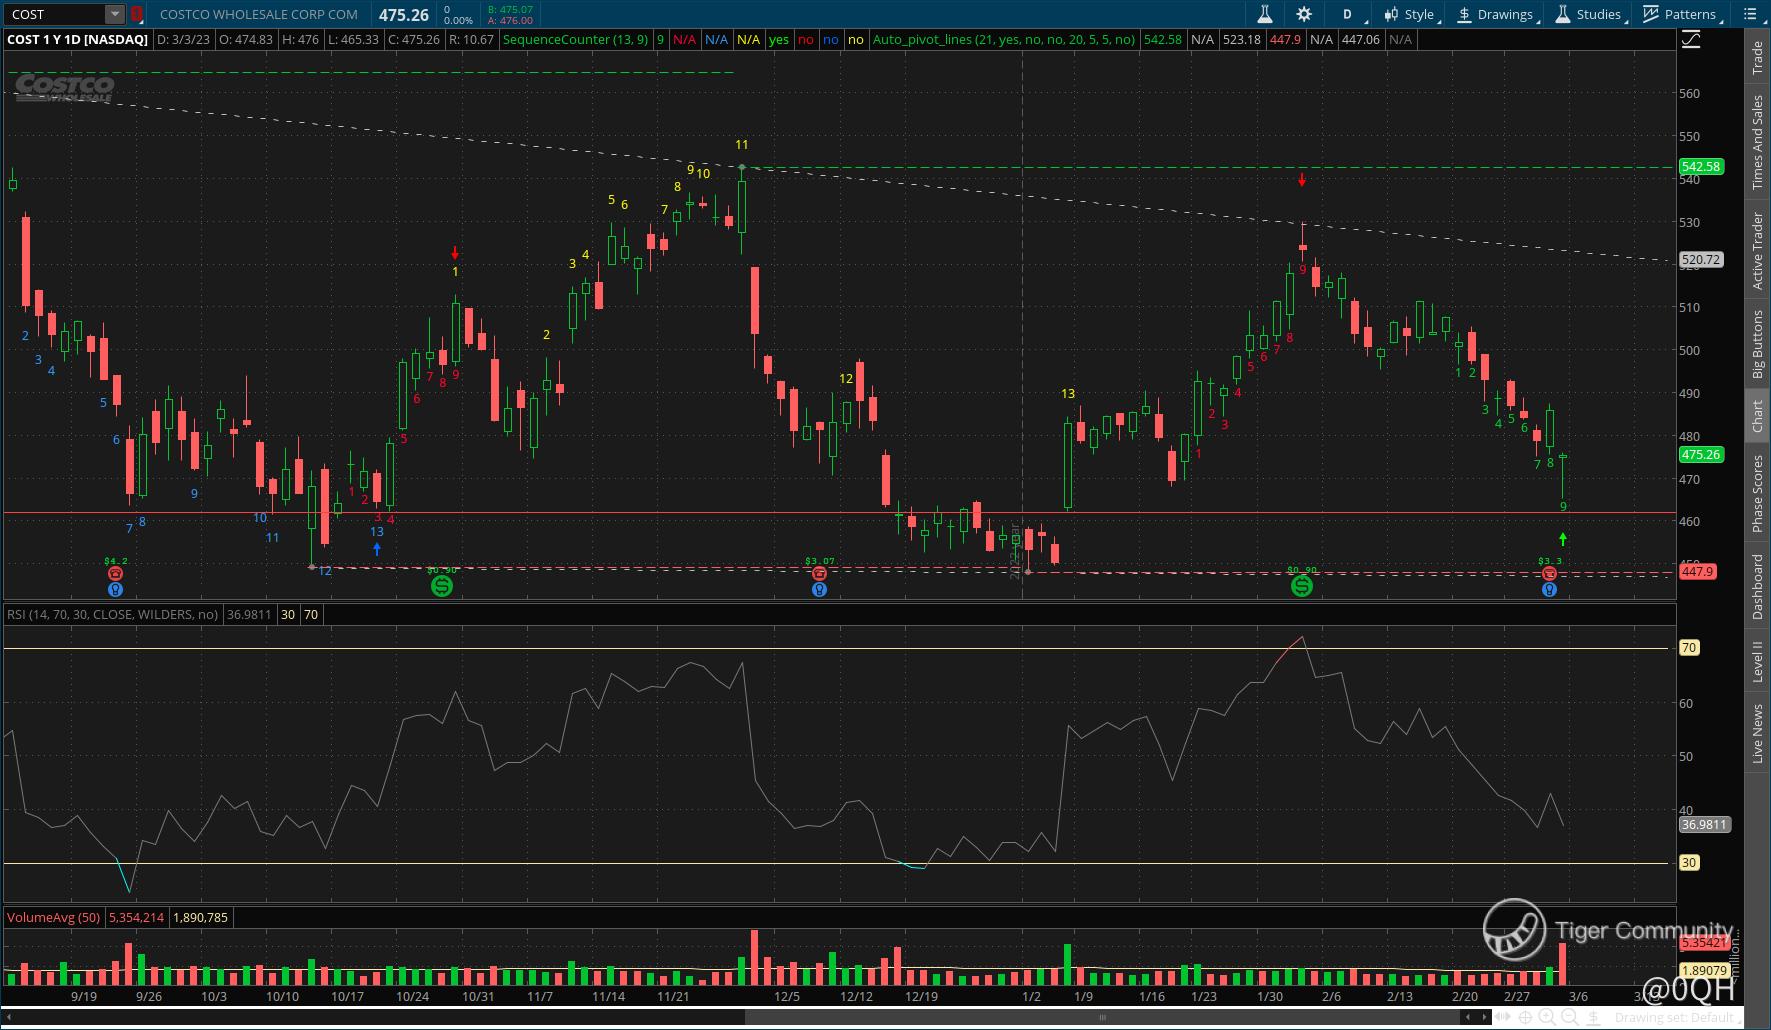Click the 5,354,214 volume value in the volume header
This screenshot has height=1030, width=1771.
136,917
